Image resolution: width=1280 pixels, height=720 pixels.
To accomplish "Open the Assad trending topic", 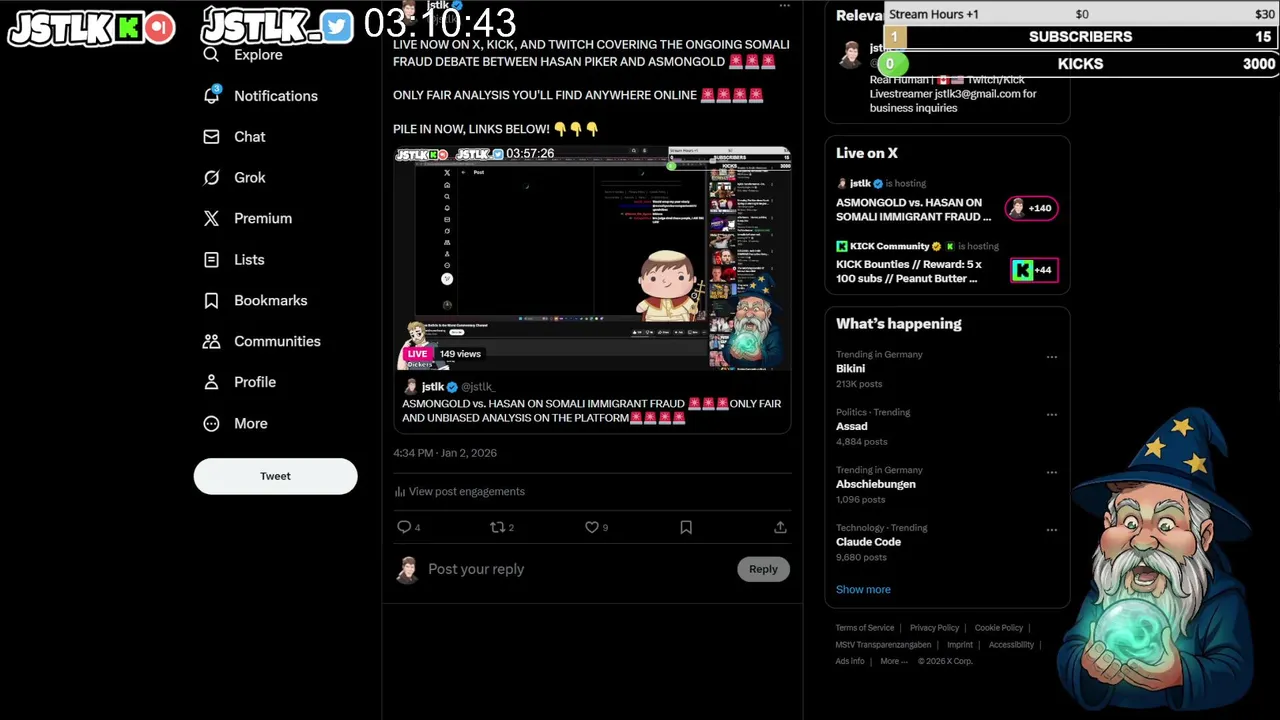I will tap(851, 427).
